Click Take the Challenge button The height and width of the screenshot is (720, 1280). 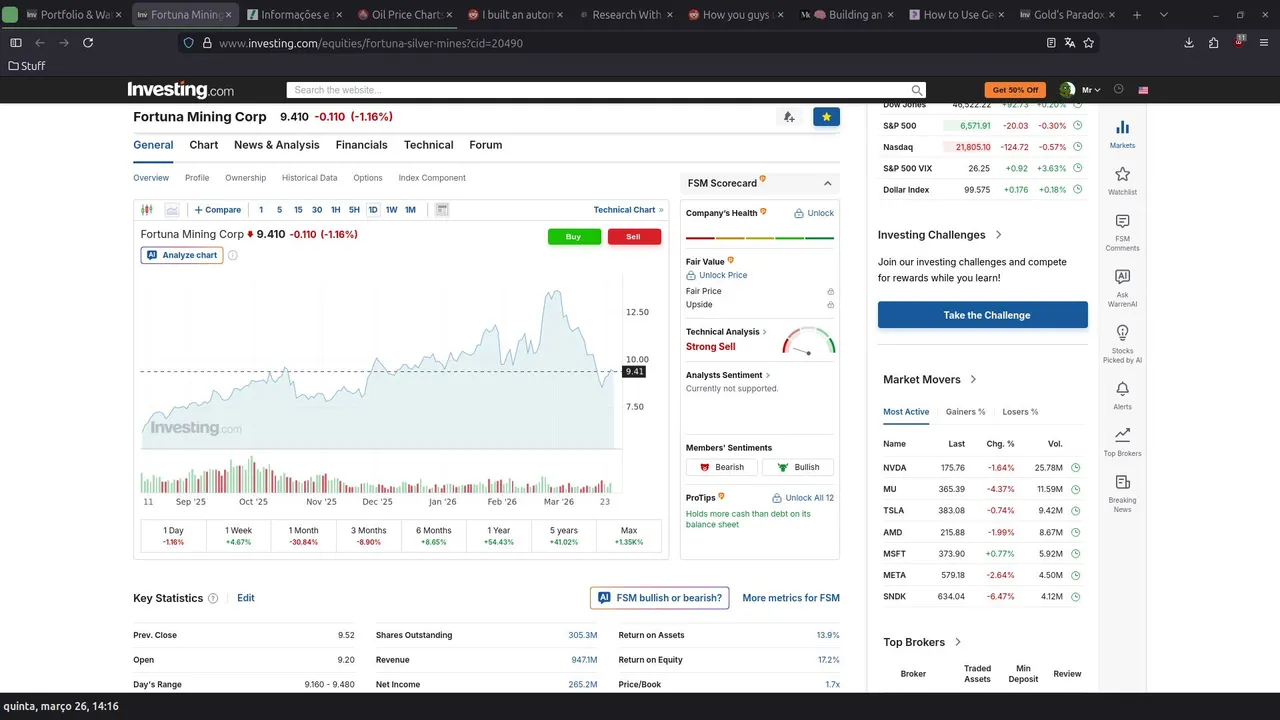tap(983, 315)
